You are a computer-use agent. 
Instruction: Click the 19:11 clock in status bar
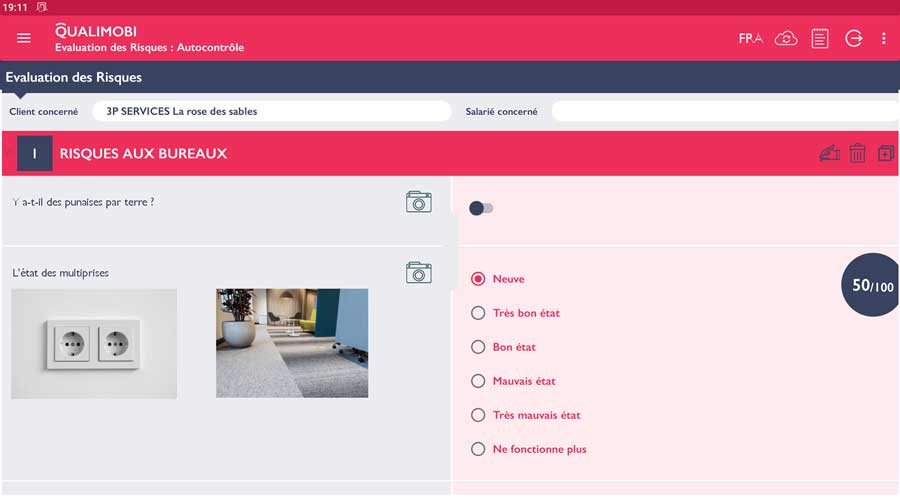15,7
